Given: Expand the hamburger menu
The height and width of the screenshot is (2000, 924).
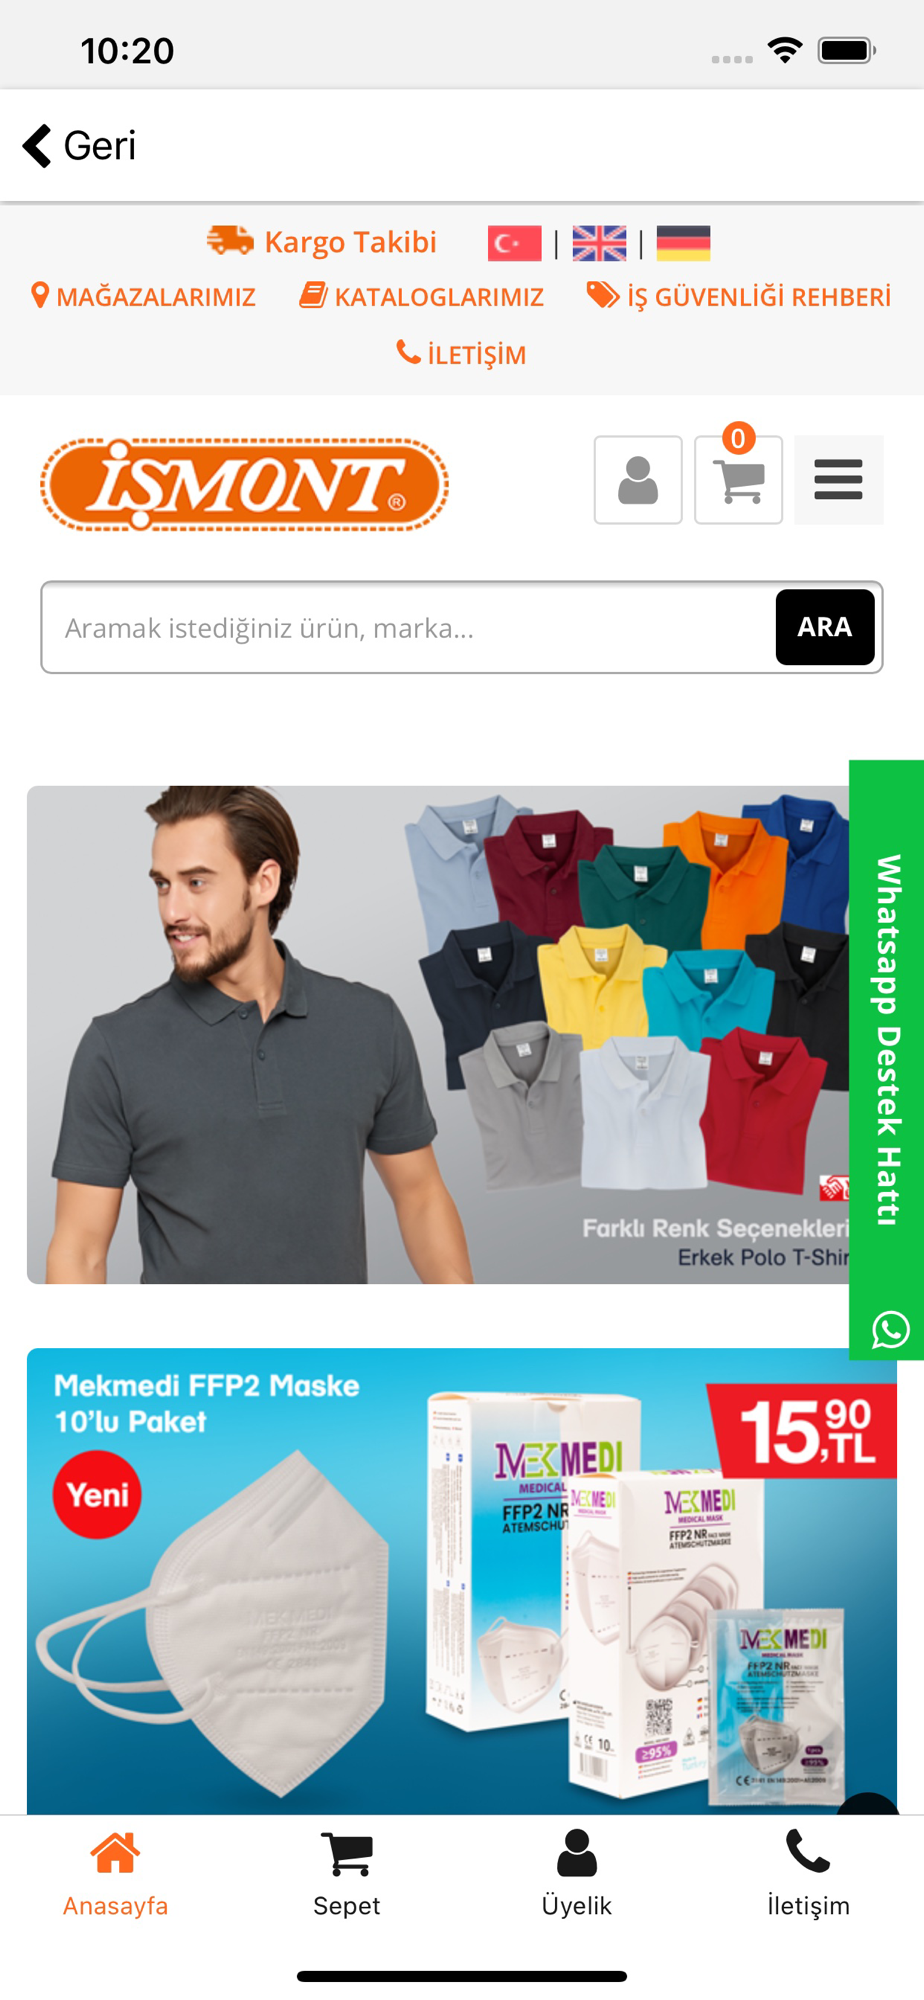Looking at the screenshot, I should click(838, 480).
